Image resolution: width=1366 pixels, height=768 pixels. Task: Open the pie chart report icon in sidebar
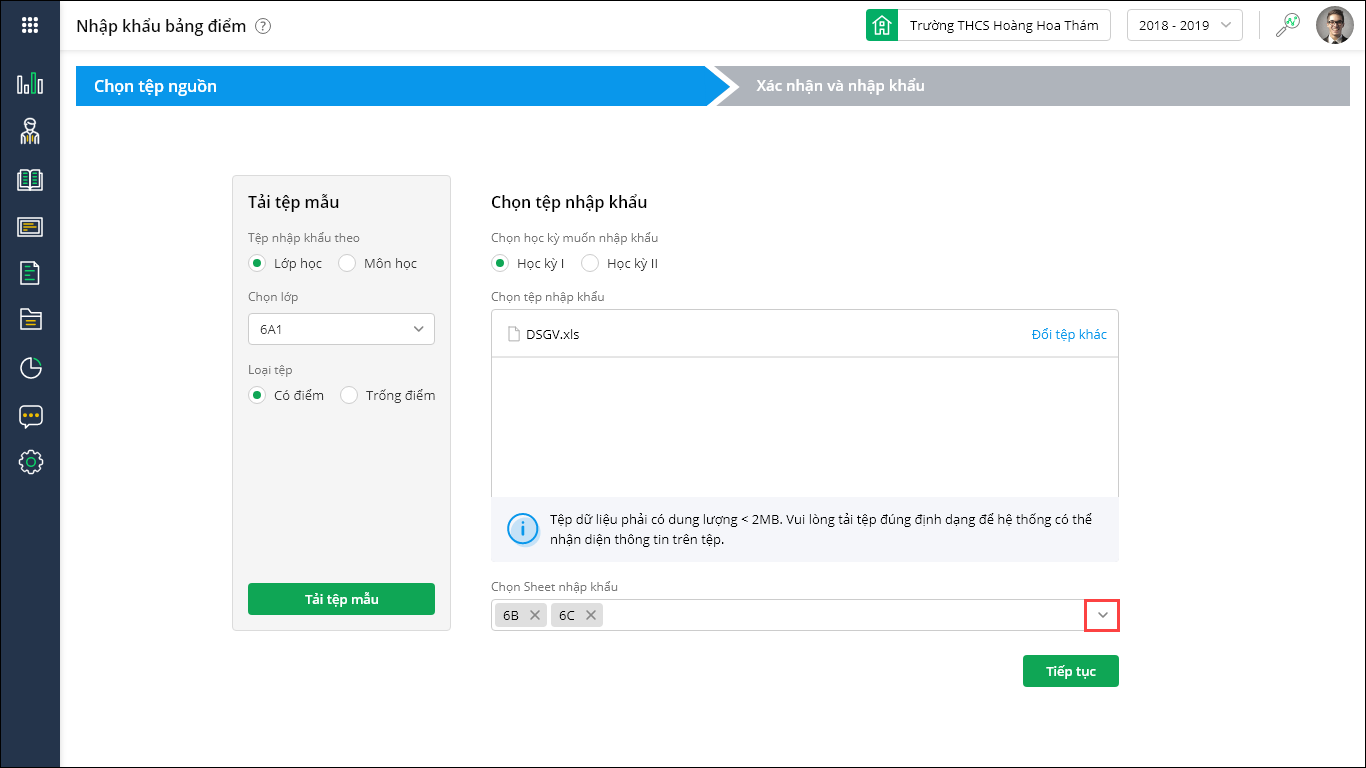pyautogui.click(x=30, y=368)
